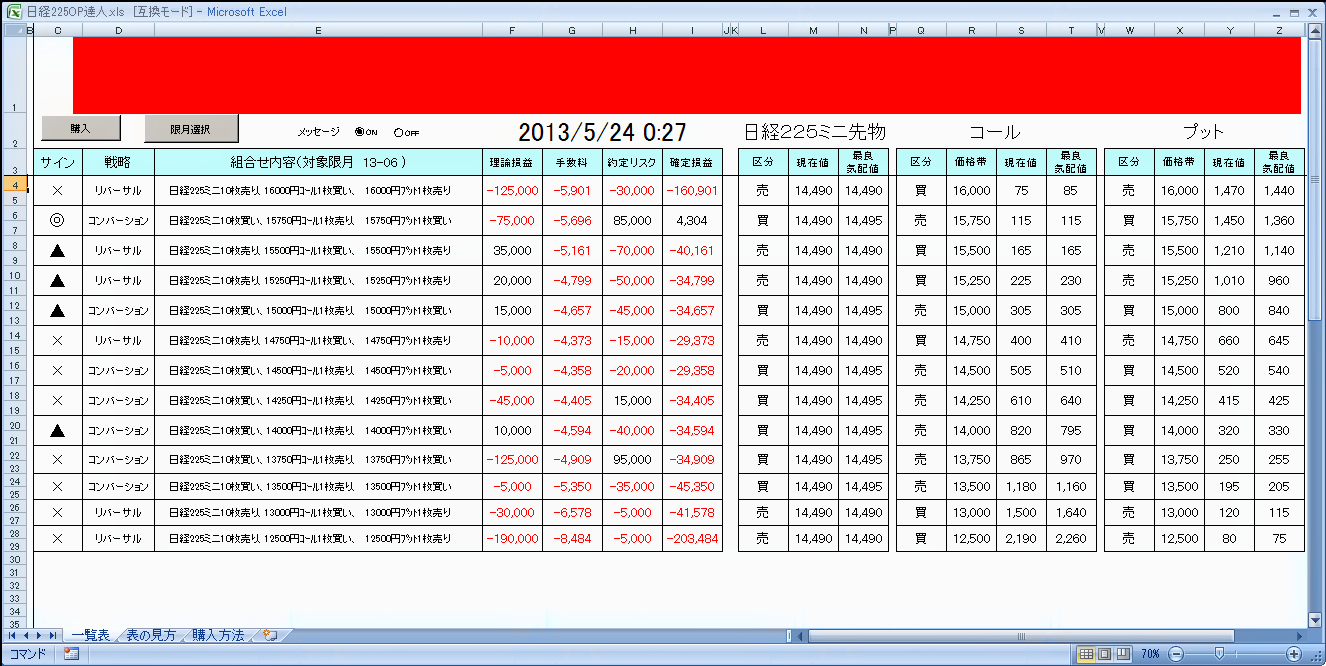Select row 4 header
Screen dimensions: 1326x666
click(16, 184)
